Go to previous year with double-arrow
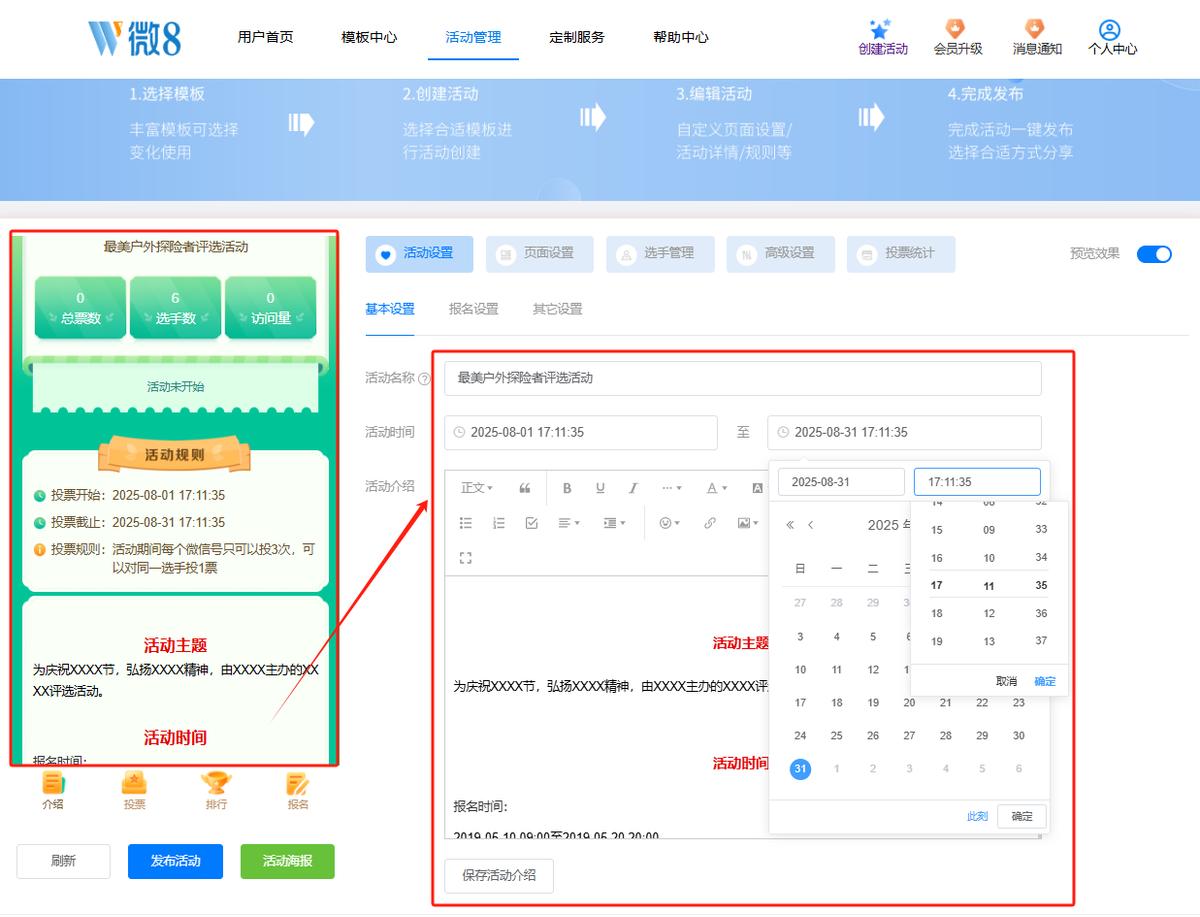The height and width of the screenshot is (917, 1200). click(790, 525)
